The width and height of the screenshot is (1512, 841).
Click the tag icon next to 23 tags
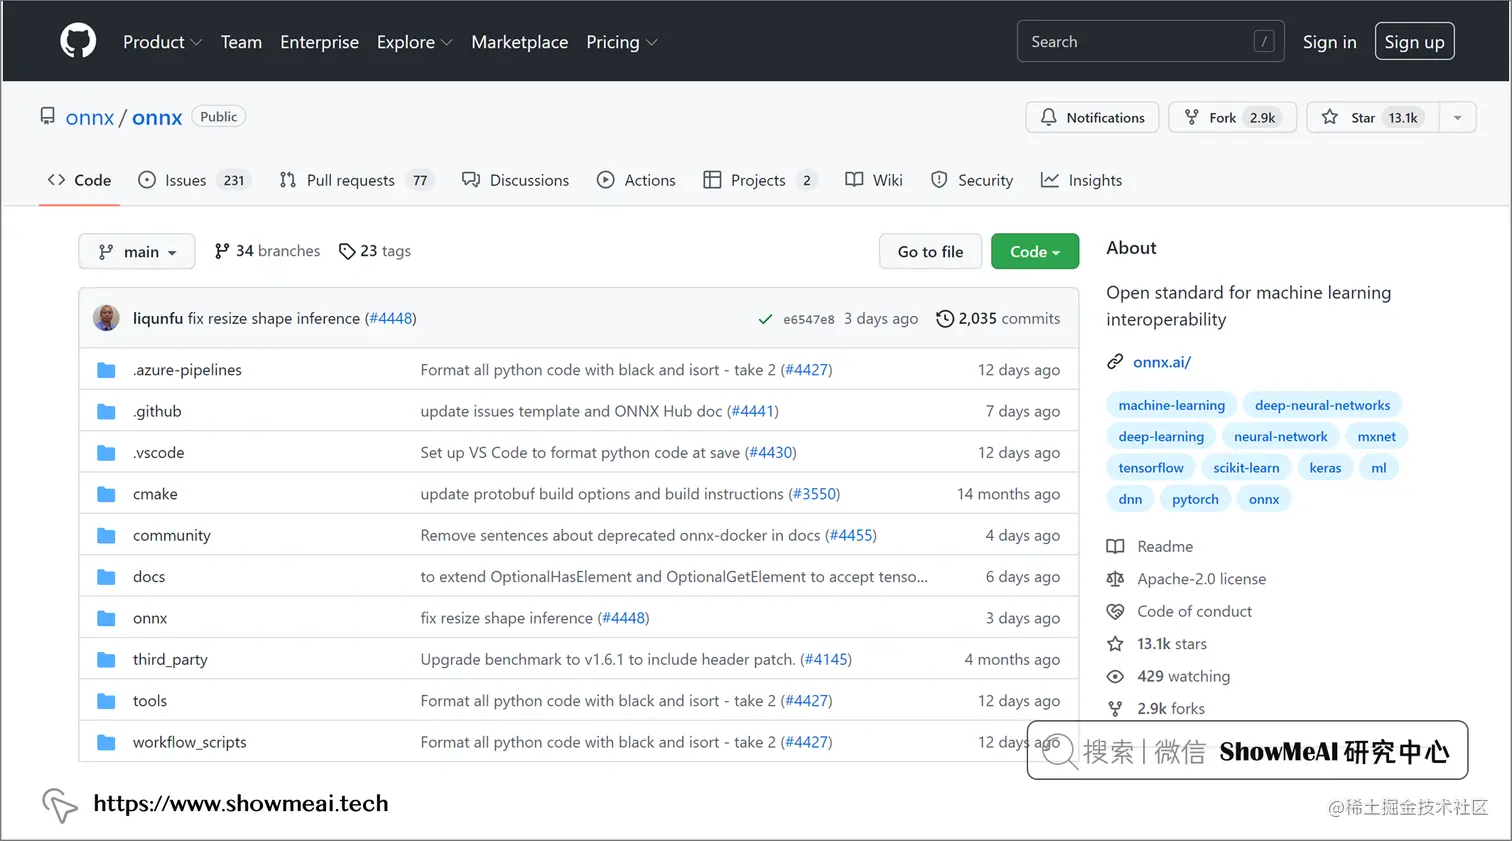coord(347,251)
